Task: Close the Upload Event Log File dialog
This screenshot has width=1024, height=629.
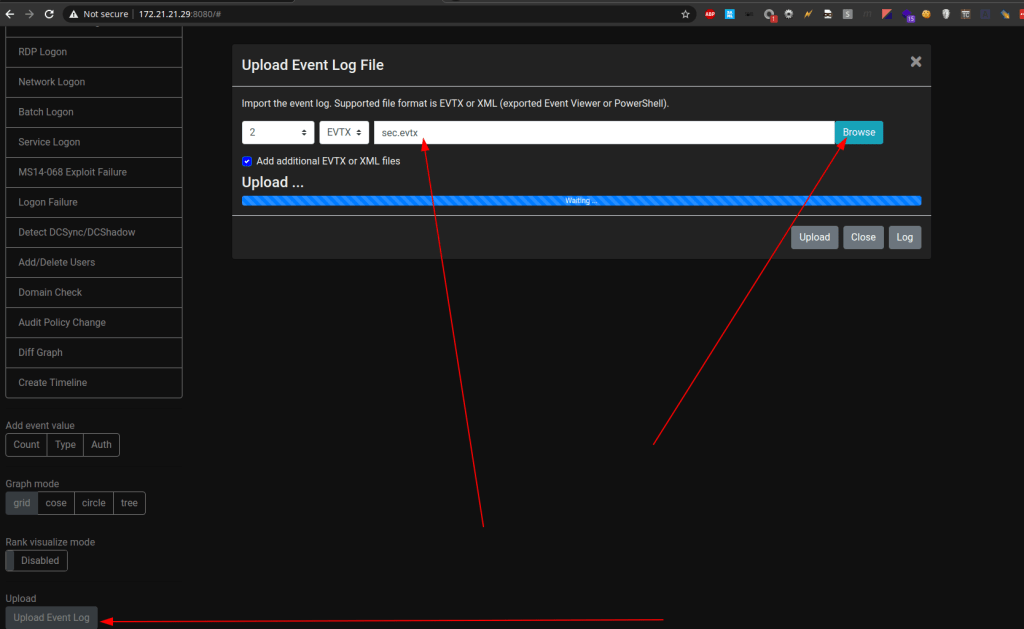Action: [915, 62]
